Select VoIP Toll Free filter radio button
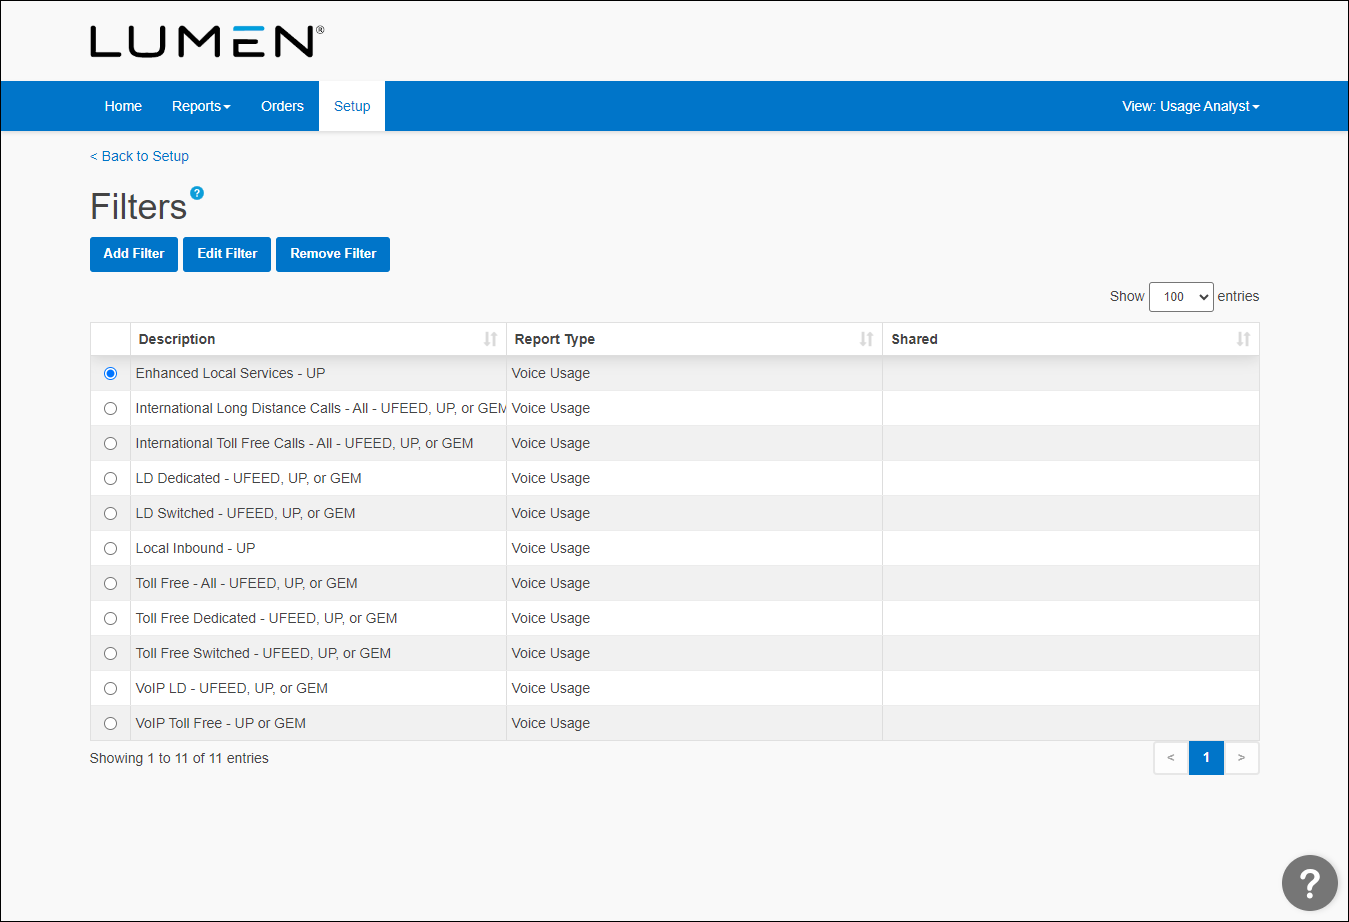This screenshot has width=1349, height=922. click(111, 724)
